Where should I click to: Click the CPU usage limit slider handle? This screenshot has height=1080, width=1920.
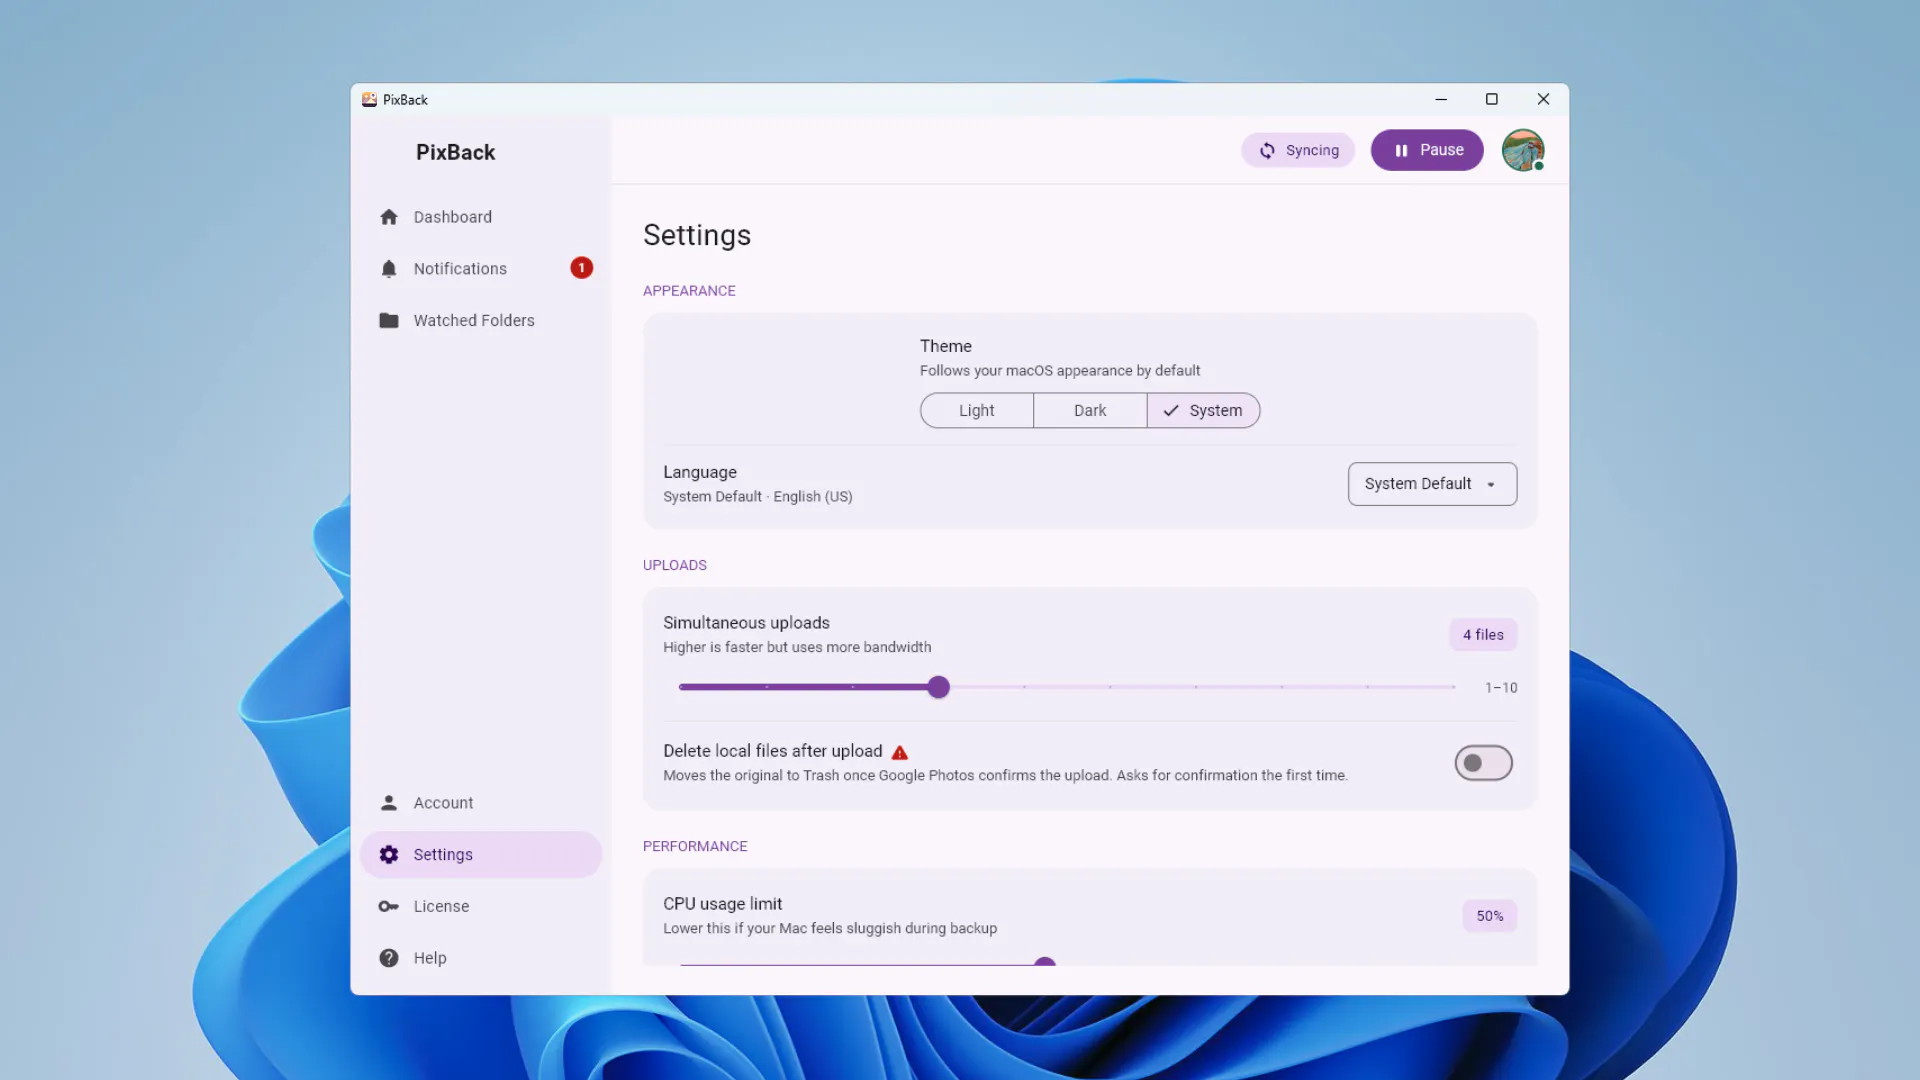[1045, 962]
